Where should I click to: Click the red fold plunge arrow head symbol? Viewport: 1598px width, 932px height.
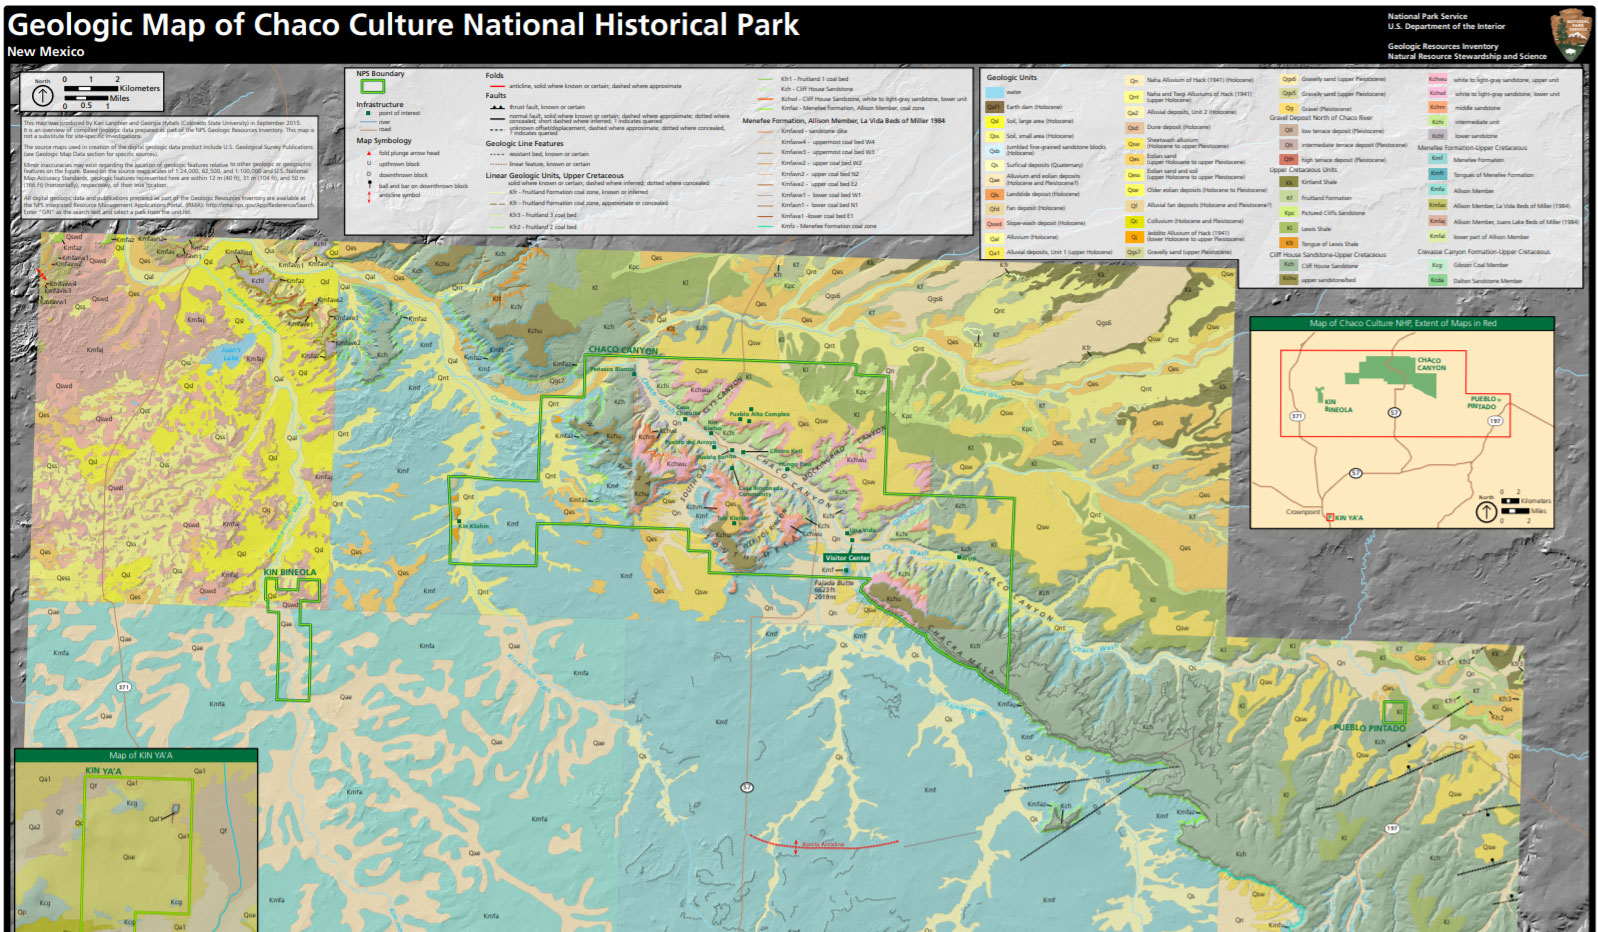coord(368,153)
